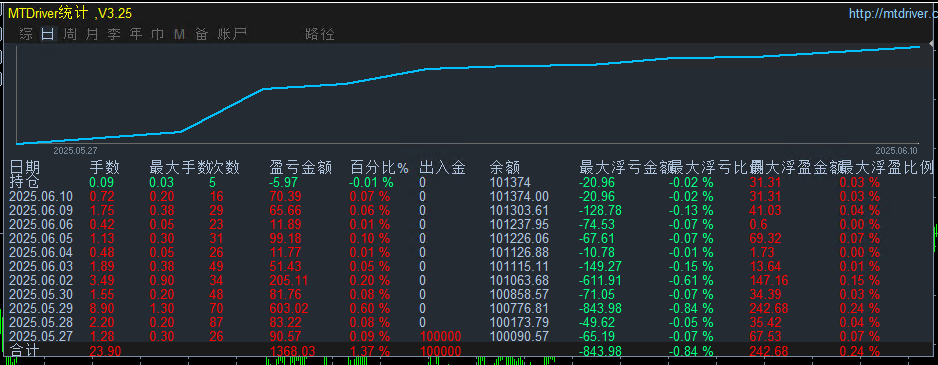This screenshot has width=938, height=365.
Task: Open the 币 currency tab
Action: [157, 34]
